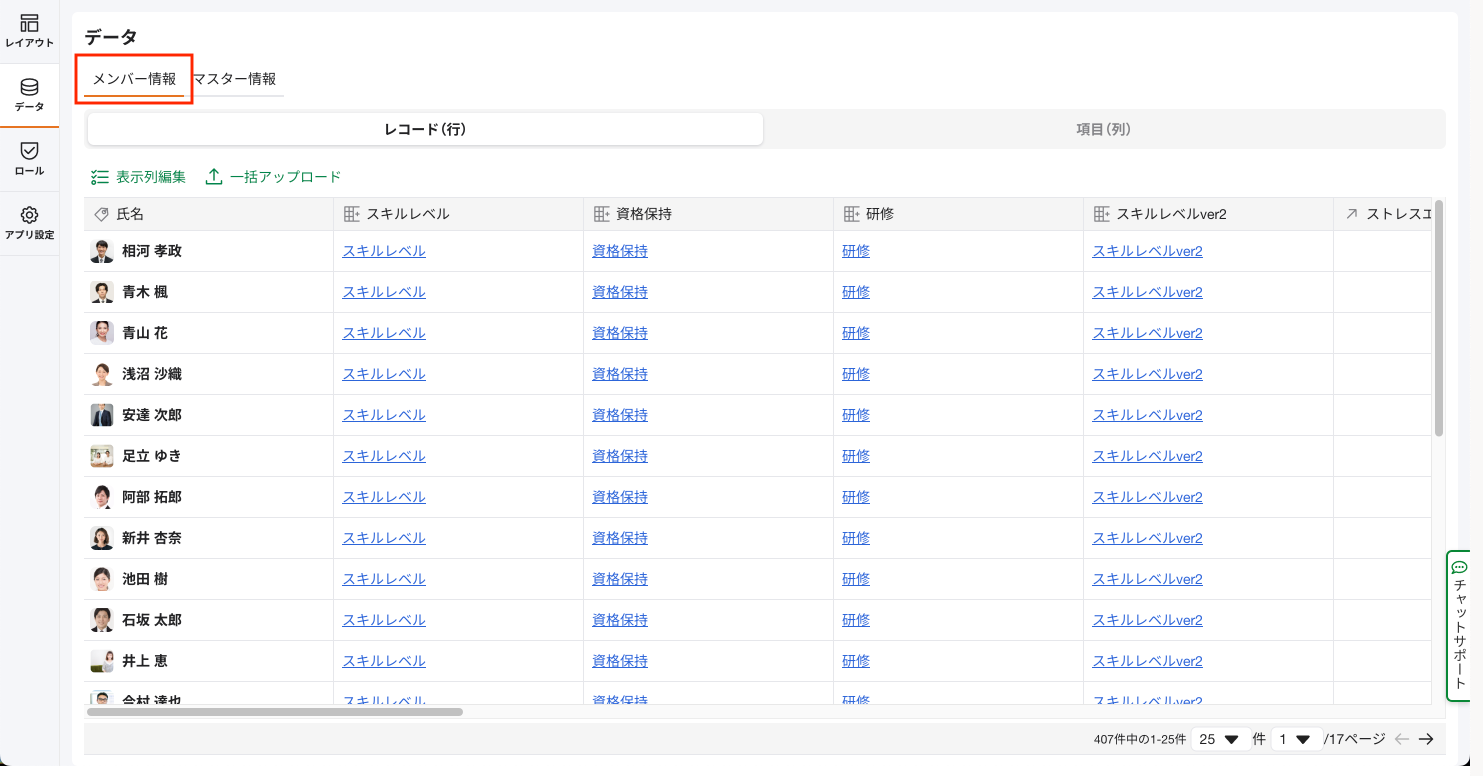
Task: Click 安達 次郎's profile photo
Action: [102, 415]
